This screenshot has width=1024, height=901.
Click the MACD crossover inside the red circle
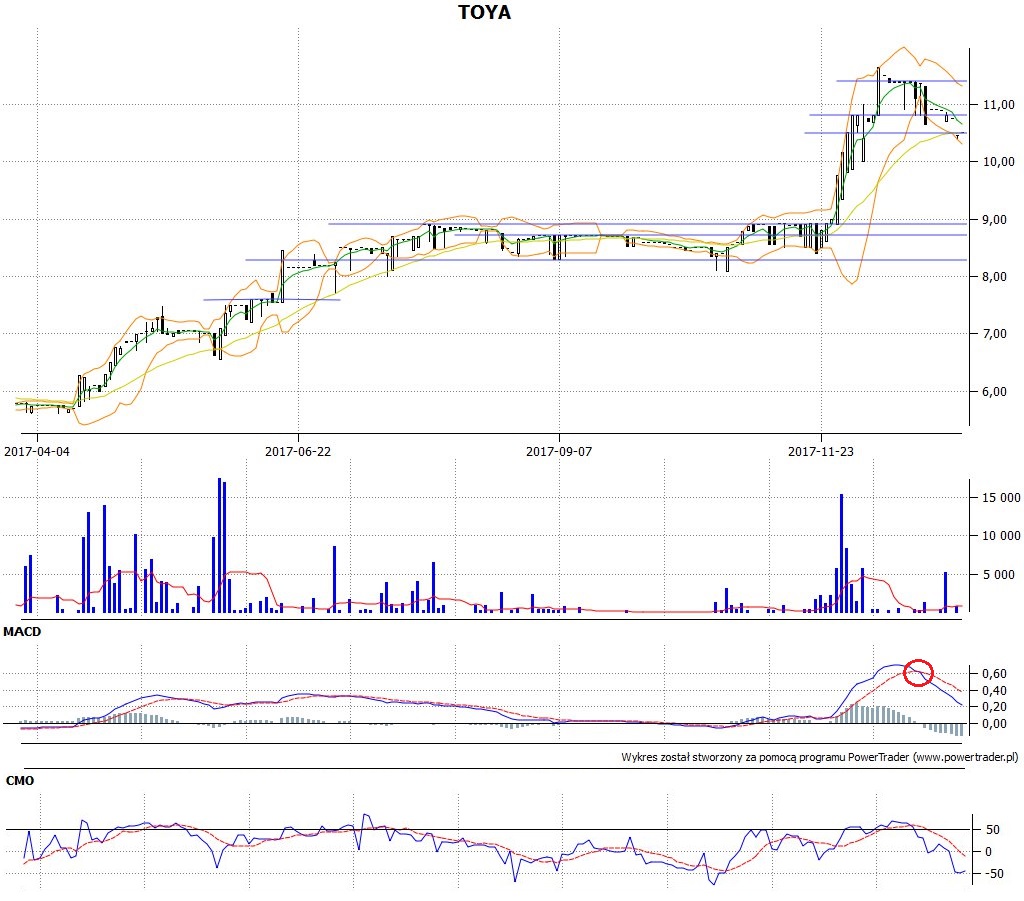click(x=918, y=672)
